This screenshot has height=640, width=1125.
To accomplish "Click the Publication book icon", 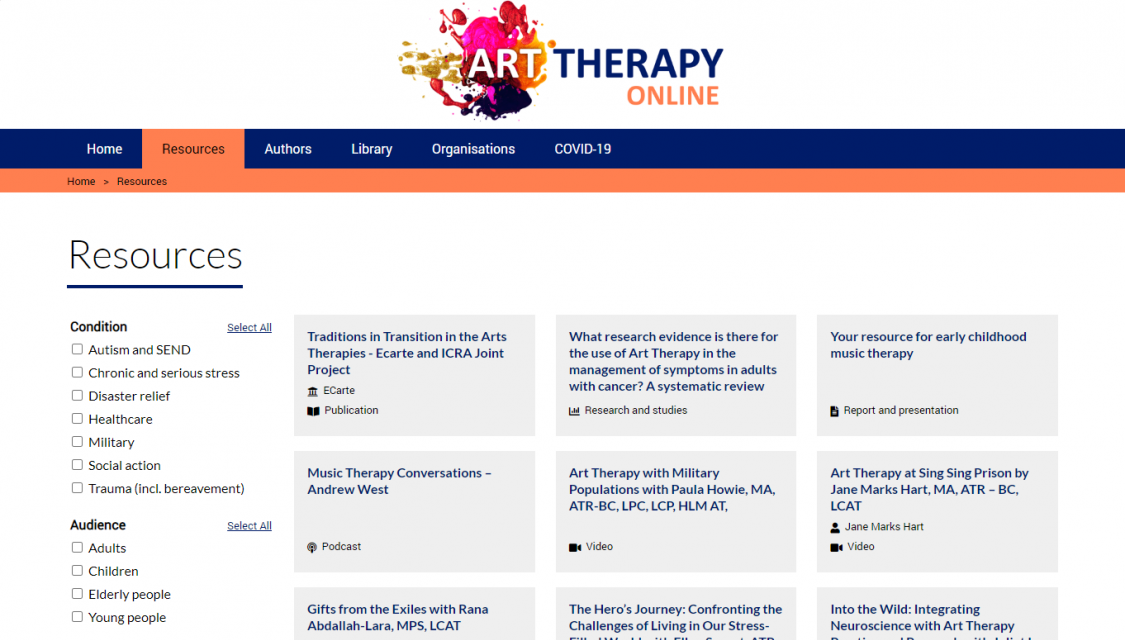I will (313, 411).
